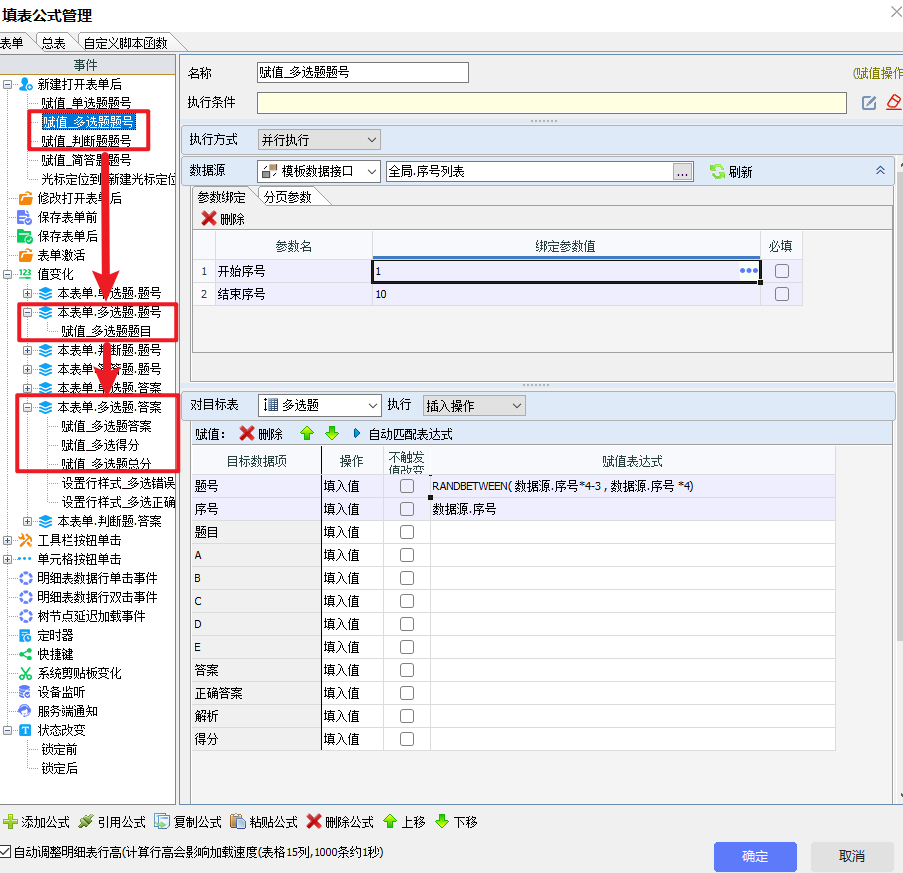
Task: Click the red X 删除公式 icon
Action: point(313,822)
